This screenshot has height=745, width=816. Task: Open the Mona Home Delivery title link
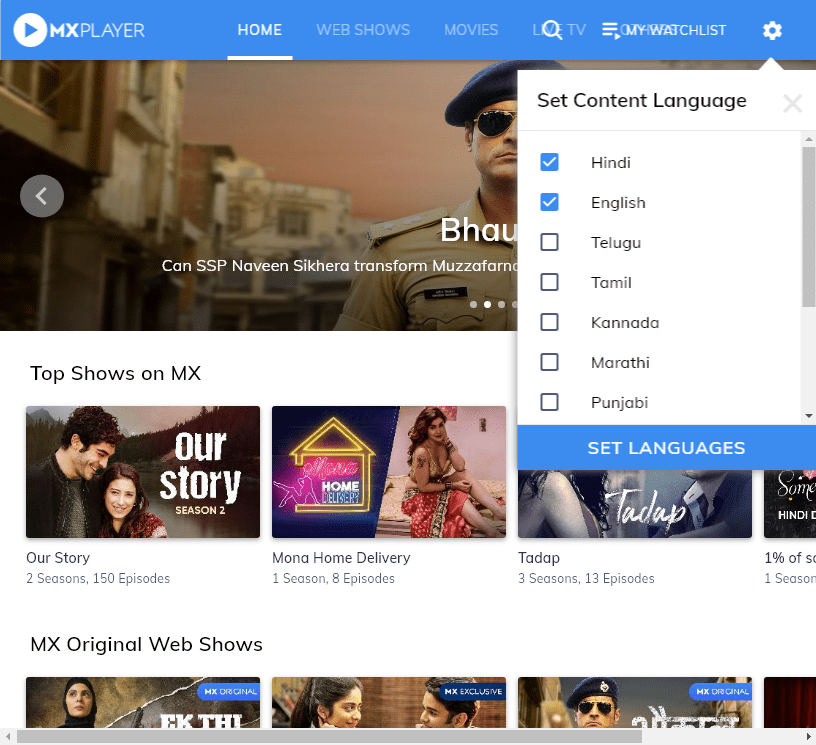click(x=341, y=558)
